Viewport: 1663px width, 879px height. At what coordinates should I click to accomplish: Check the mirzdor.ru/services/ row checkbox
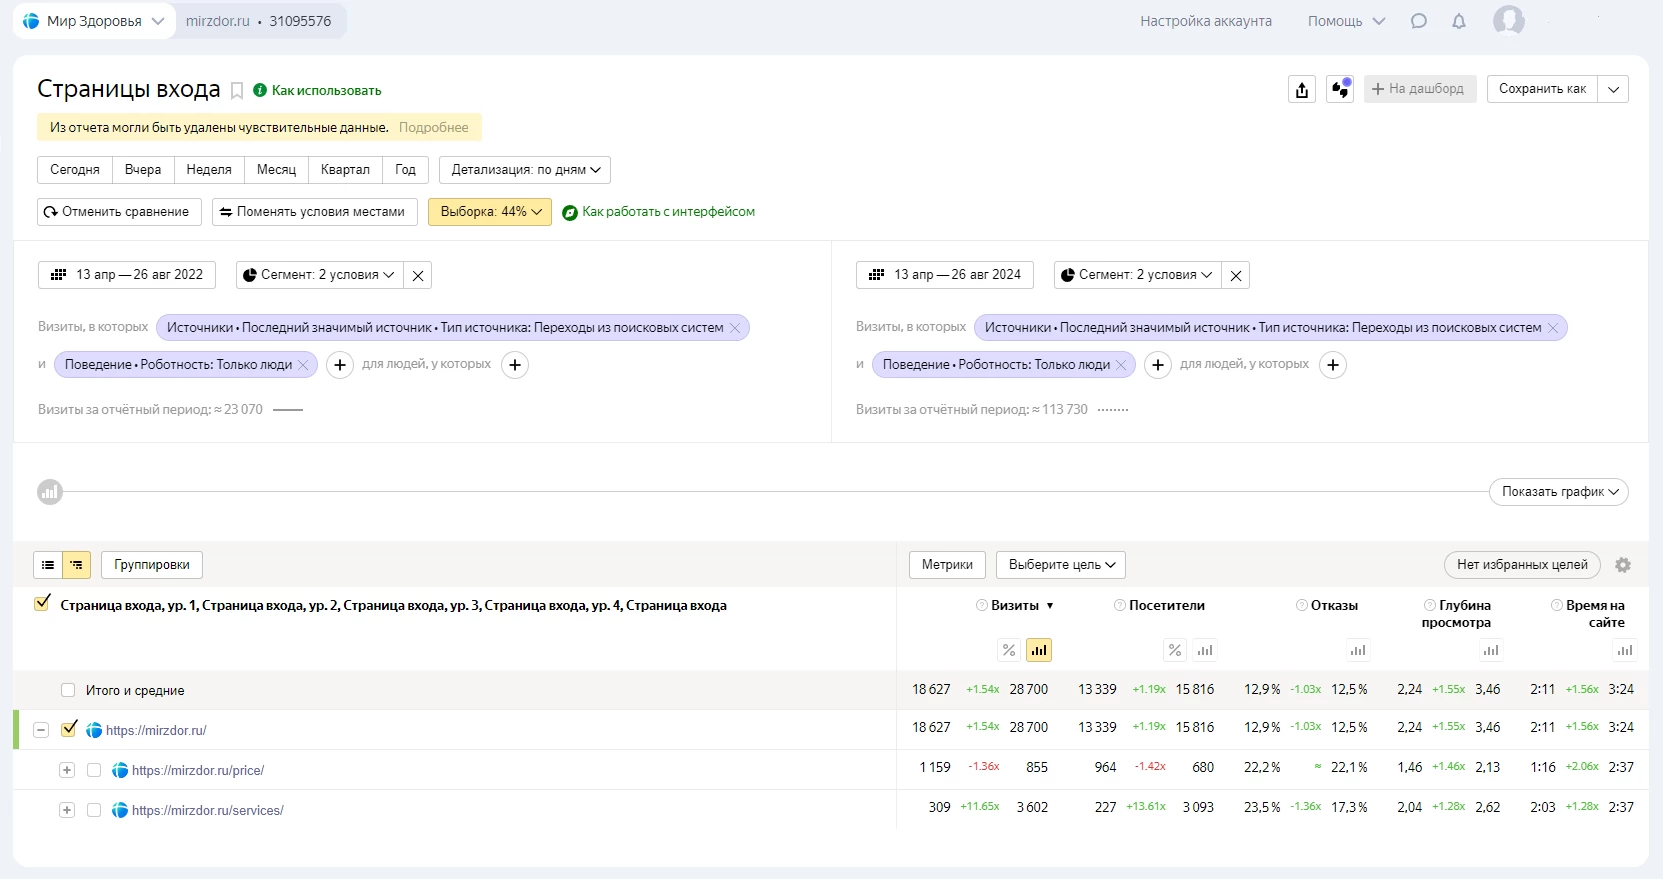pyautogui.click(x=94, y=810)
